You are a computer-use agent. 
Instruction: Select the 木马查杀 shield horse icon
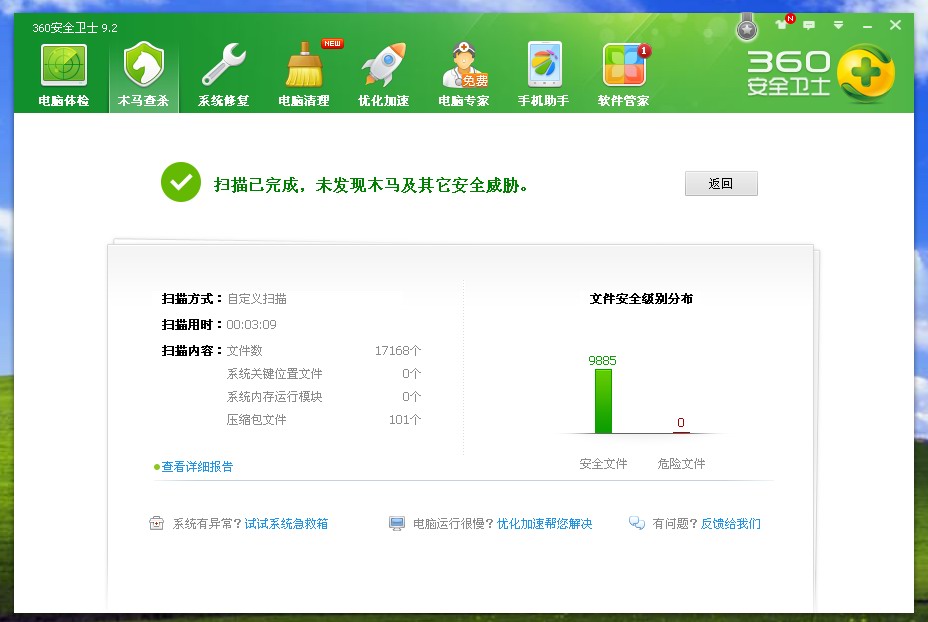pos(143,65)
